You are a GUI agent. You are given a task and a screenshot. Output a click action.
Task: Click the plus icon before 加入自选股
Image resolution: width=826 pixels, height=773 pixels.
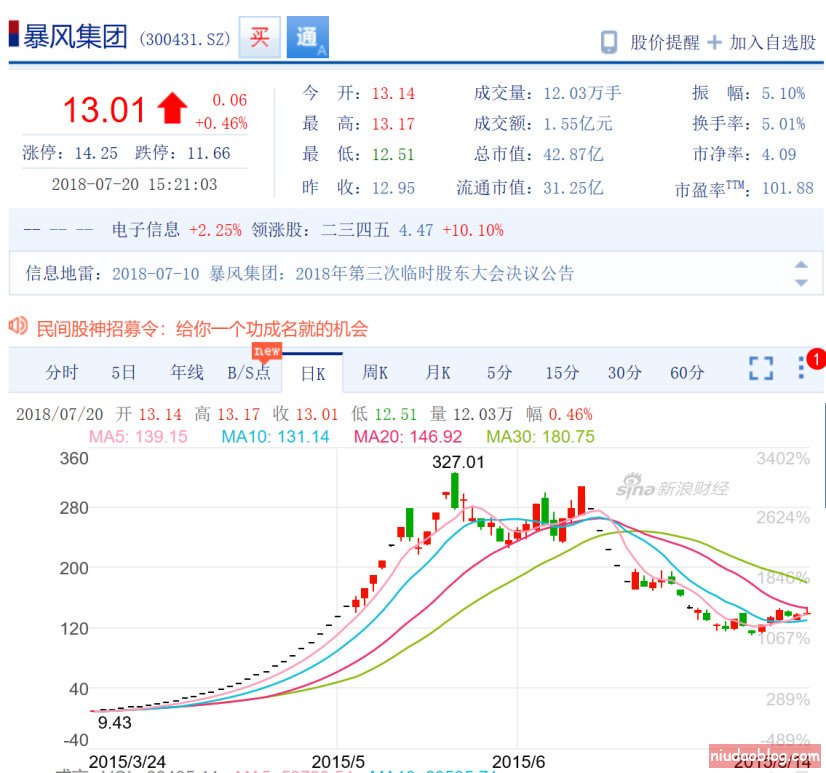click(714, 42)
